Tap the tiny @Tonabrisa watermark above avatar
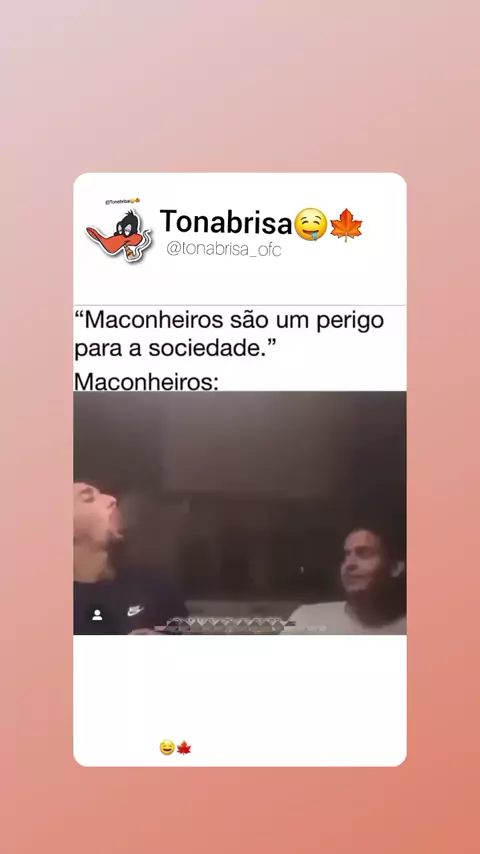This screenshot has width=480, height=854. tap(123, 202)
